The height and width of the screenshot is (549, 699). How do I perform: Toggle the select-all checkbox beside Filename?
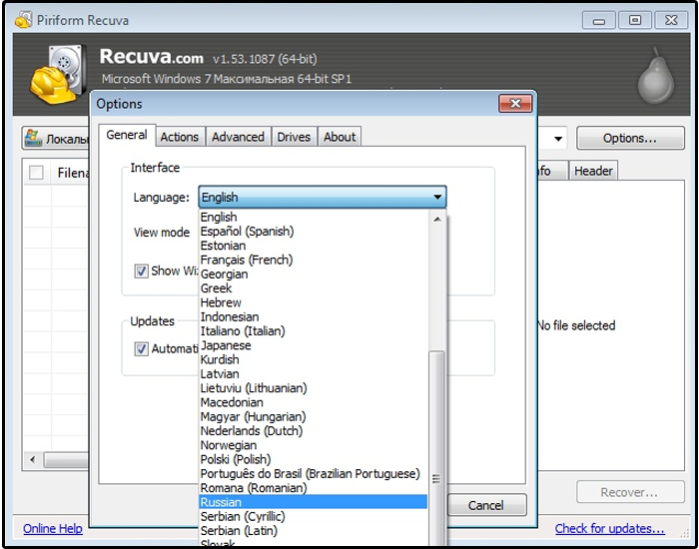coord(36,172)
